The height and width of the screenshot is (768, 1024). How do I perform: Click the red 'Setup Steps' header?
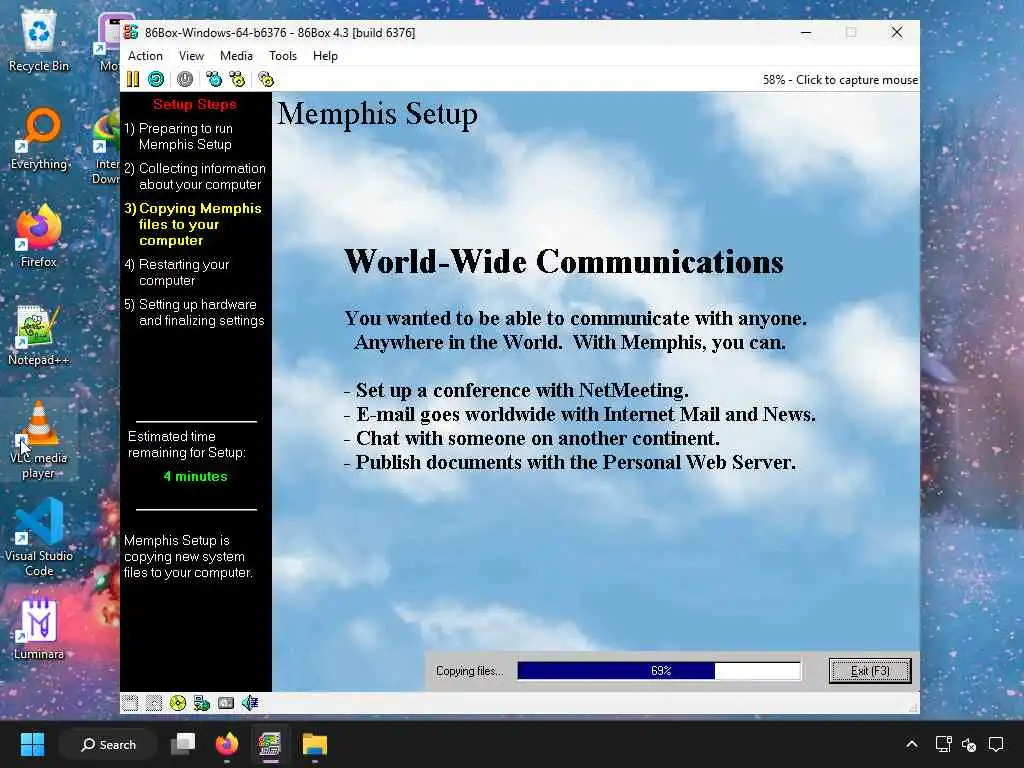(x=195, y=104)
